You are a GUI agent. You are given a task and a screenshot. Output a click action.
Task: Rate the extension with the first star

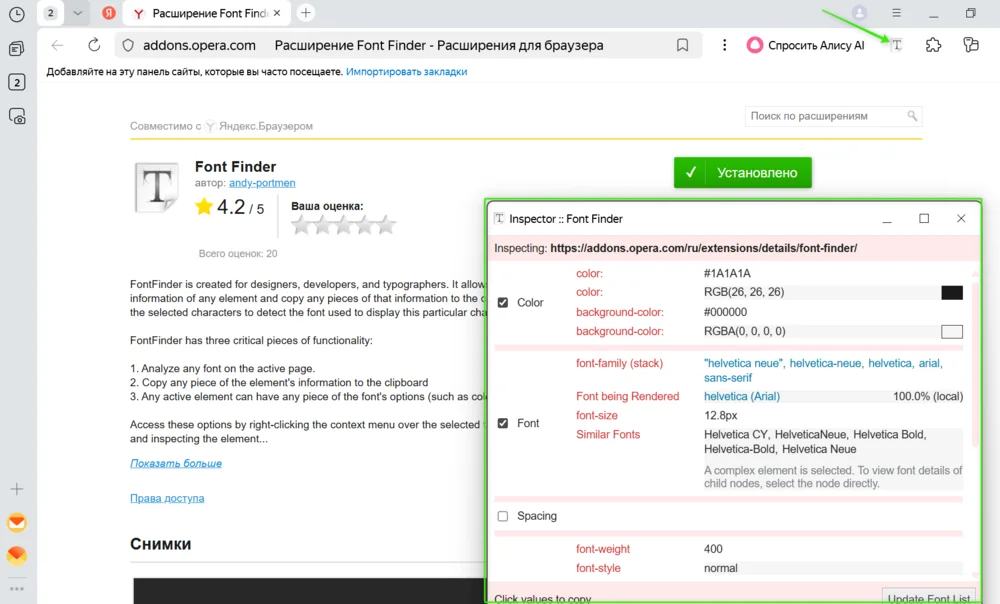(301, 225)
